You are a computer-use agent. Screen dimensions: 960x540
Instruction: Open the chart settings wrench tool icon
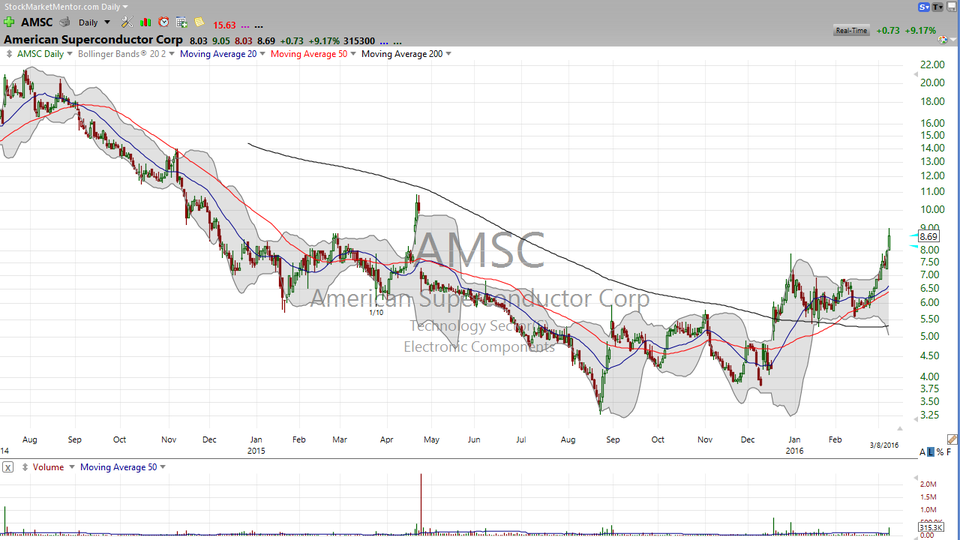[x=127, y=22]
